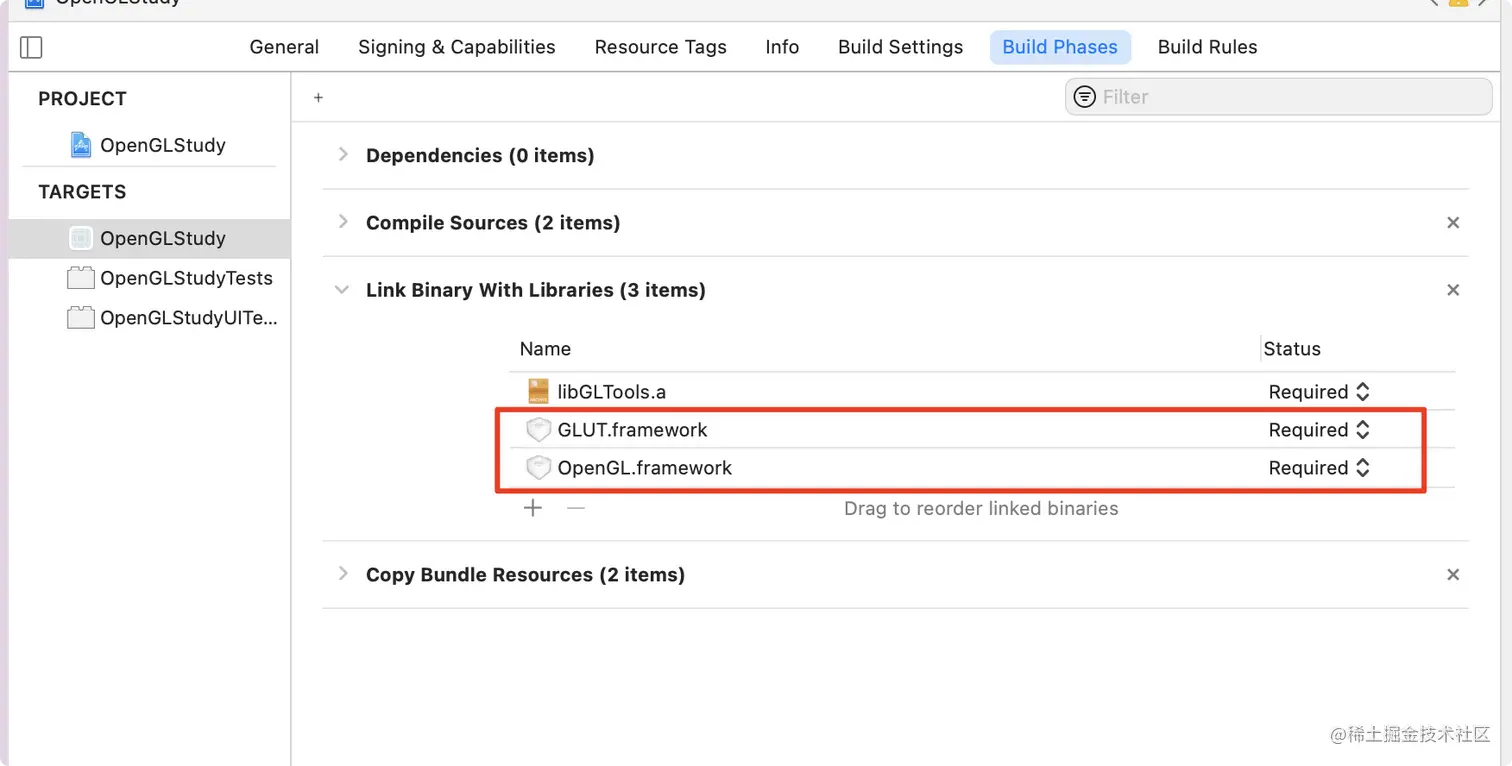This screenshot has width=1512, height=766.
Task: Click the GLUT.framework icon
Action: (539, 430)
